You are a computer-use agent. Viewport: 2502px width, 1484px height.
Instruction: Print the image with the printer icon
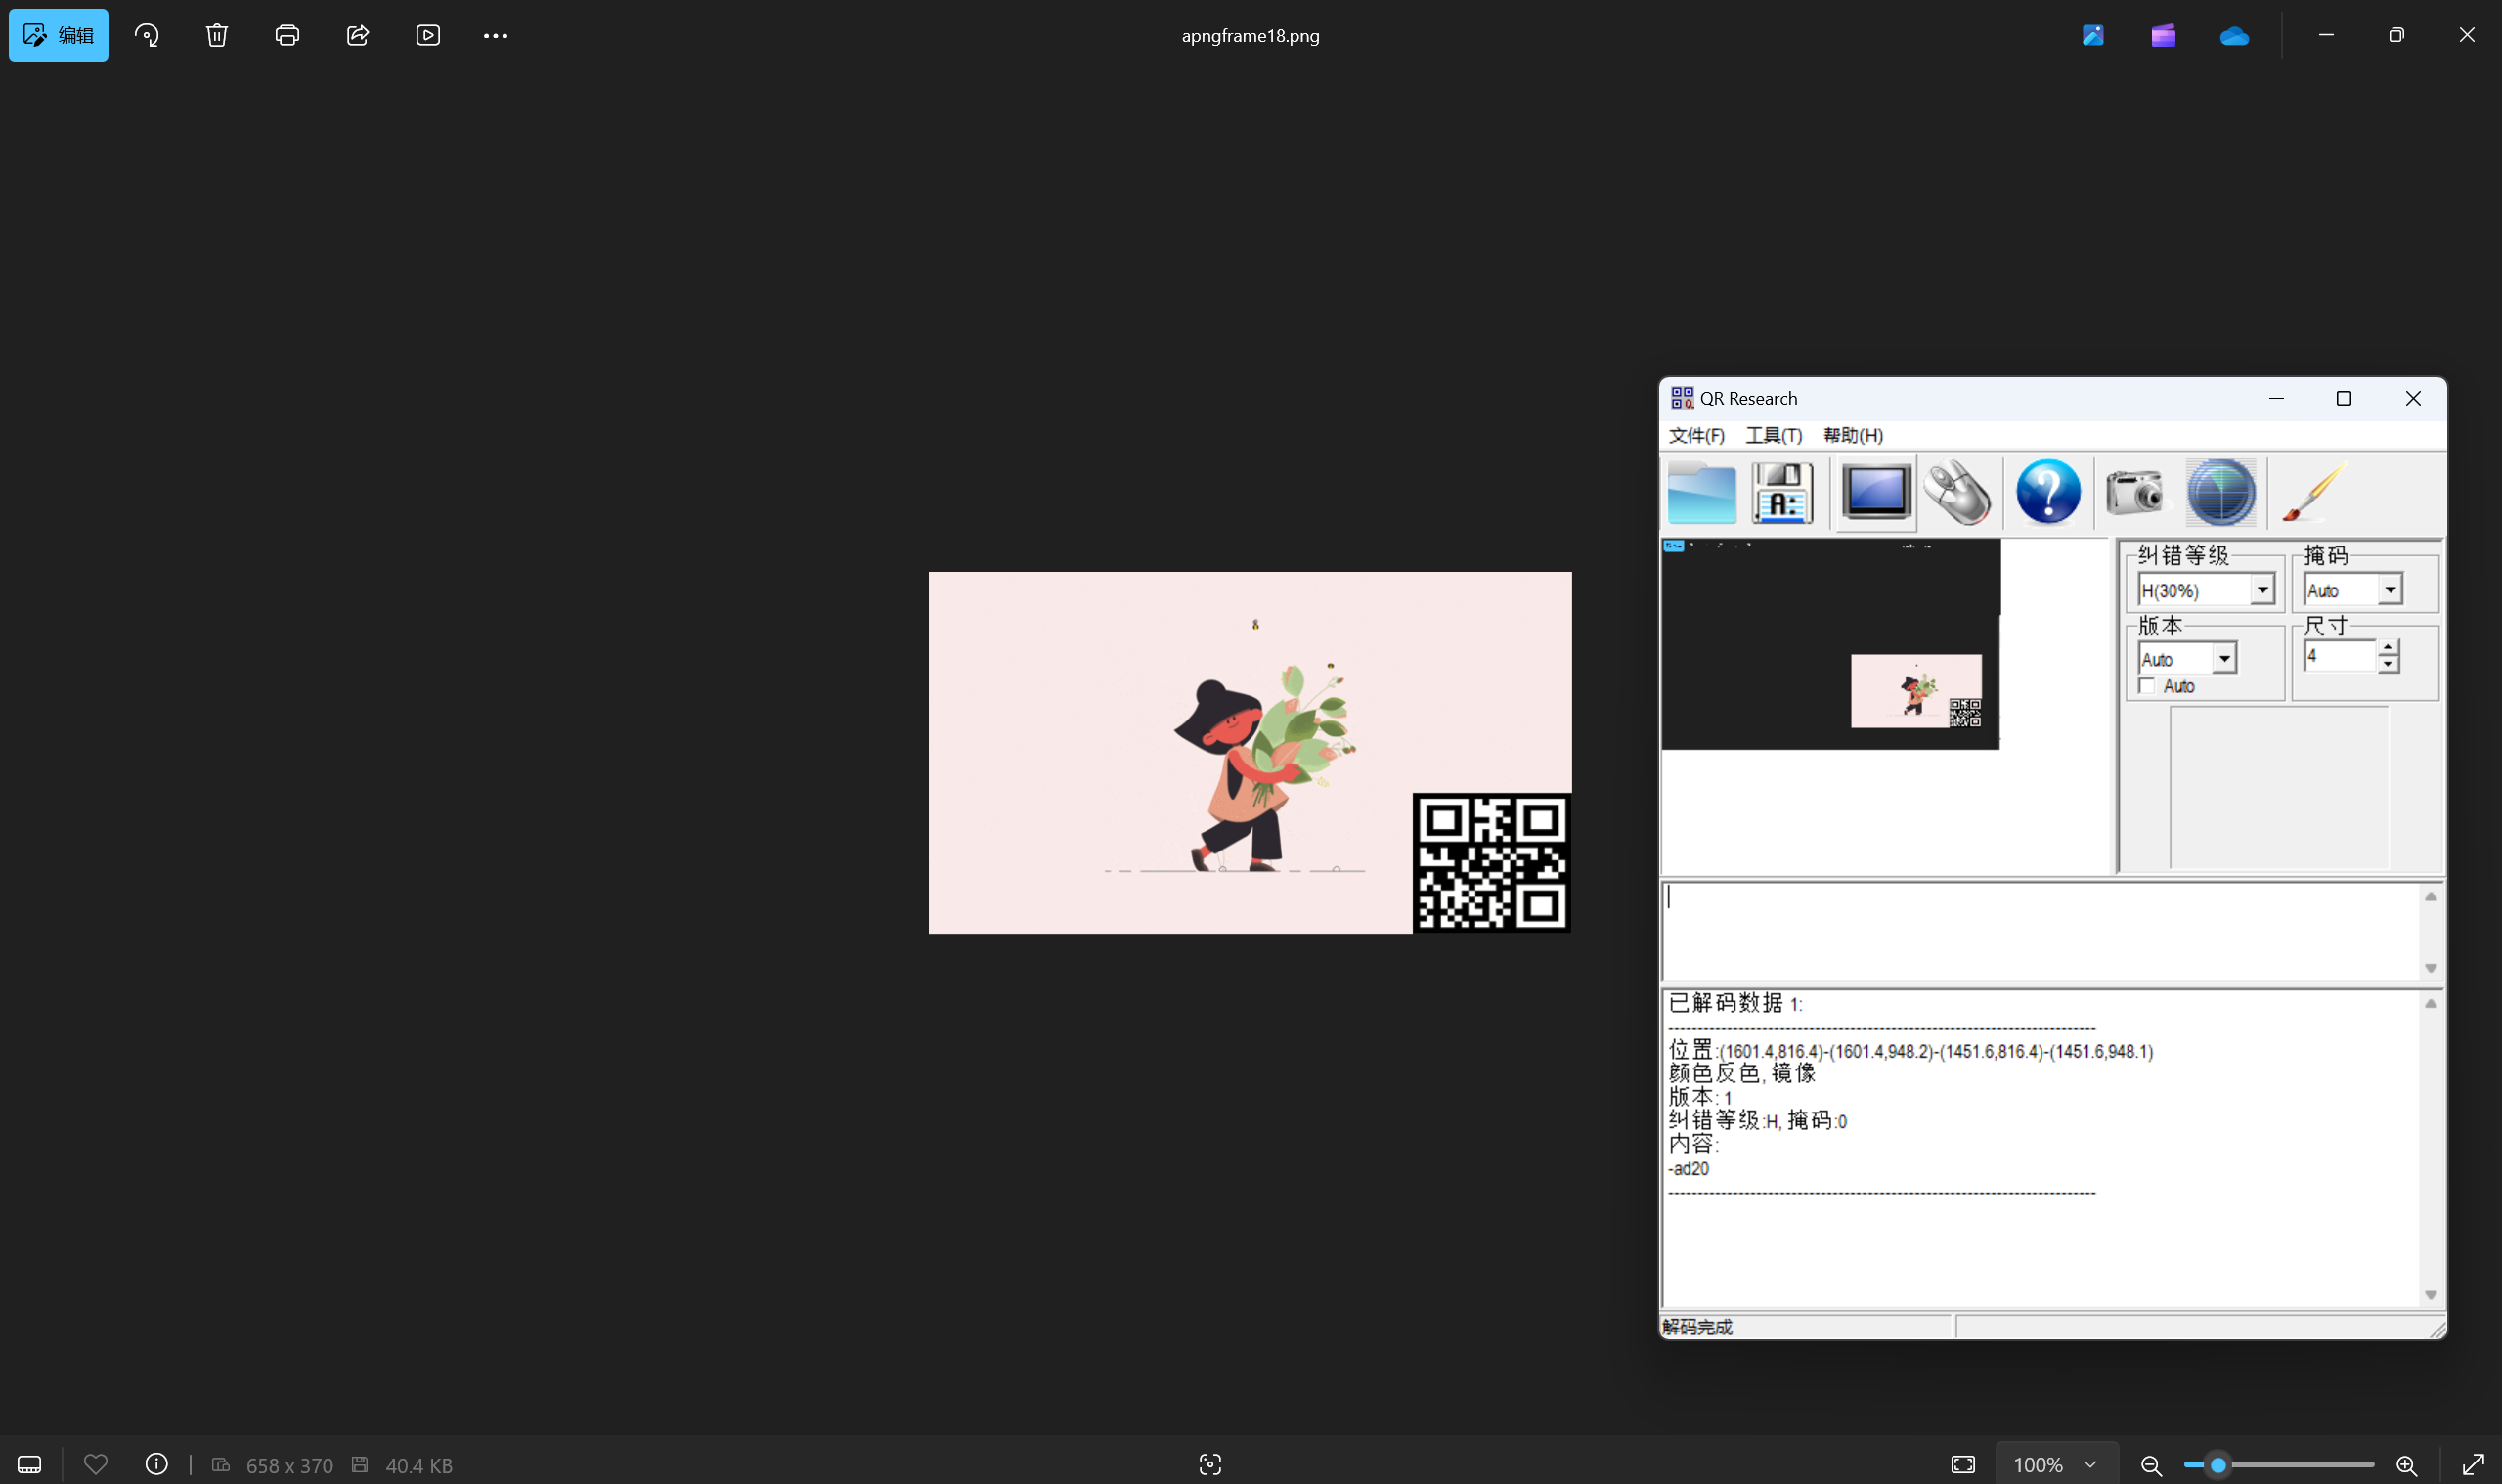point(287,35)
